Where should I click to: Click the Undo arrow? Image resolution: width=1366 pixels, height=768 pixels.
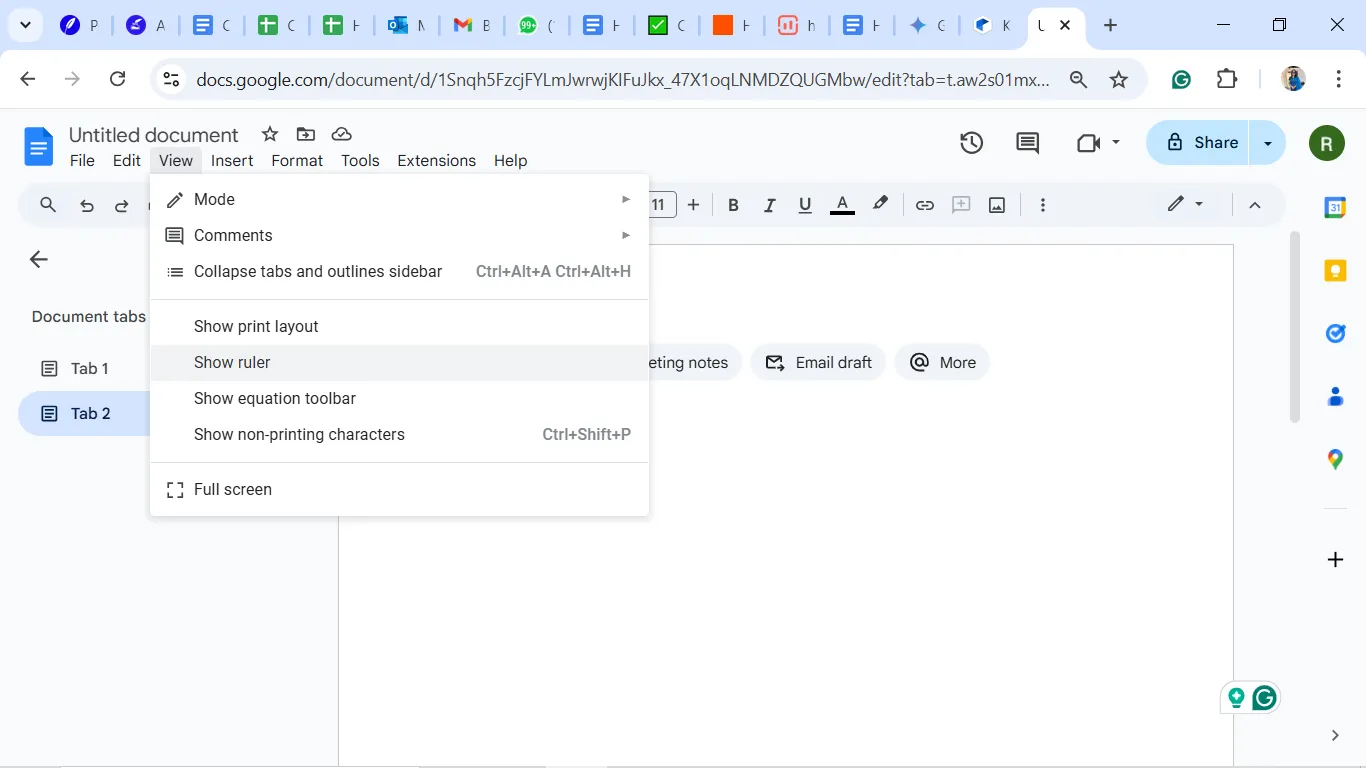pos(87,205)
